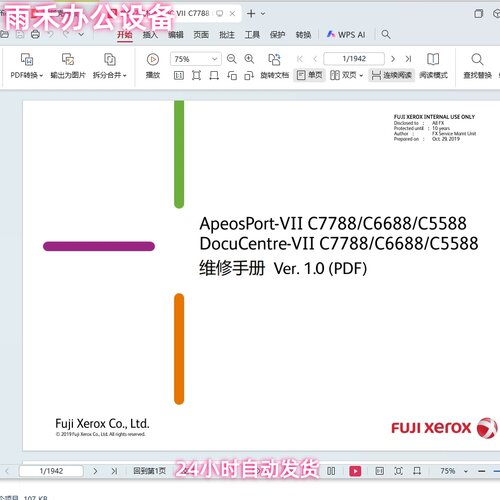The height and width of the screenshot is (500, 500).
Task: Click the 旋转文档 rotate document icon
Action: (x=274, y=59)
